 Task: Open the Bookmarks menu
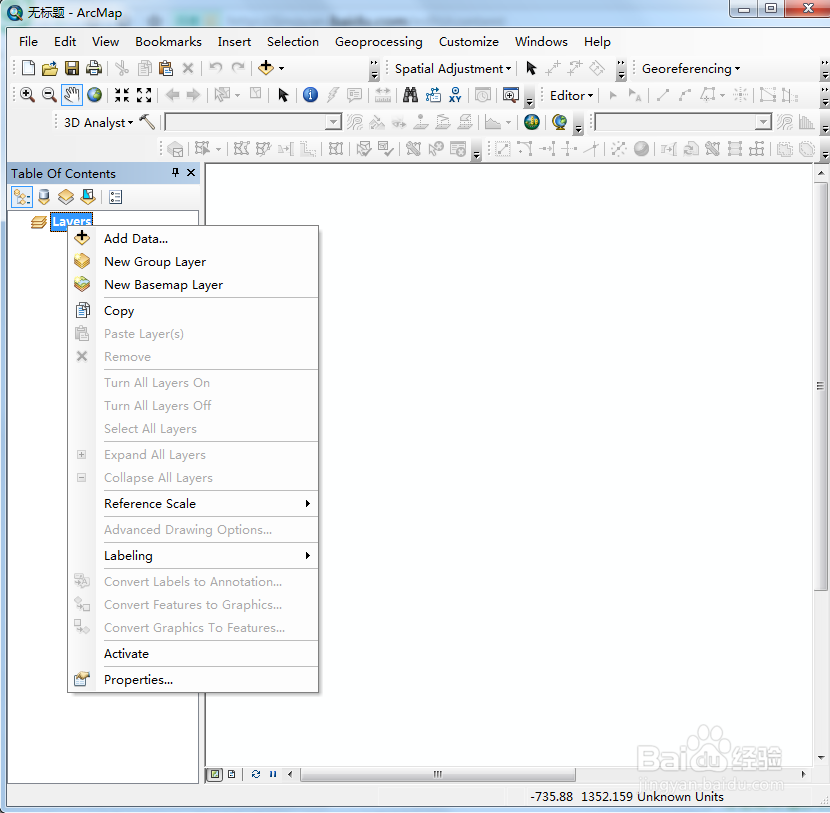click(168, 42)
